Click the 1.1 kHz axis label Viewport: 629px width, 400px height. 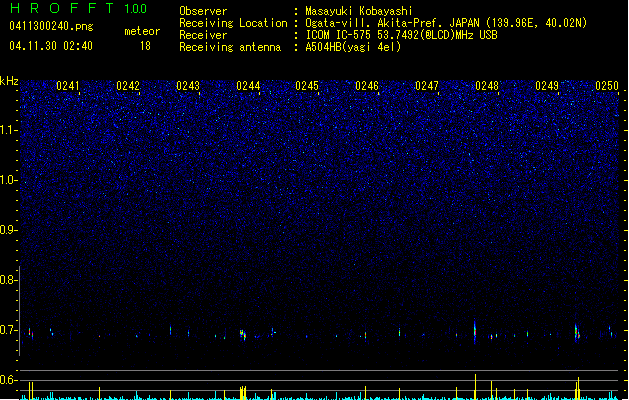(x=8, y=130)
